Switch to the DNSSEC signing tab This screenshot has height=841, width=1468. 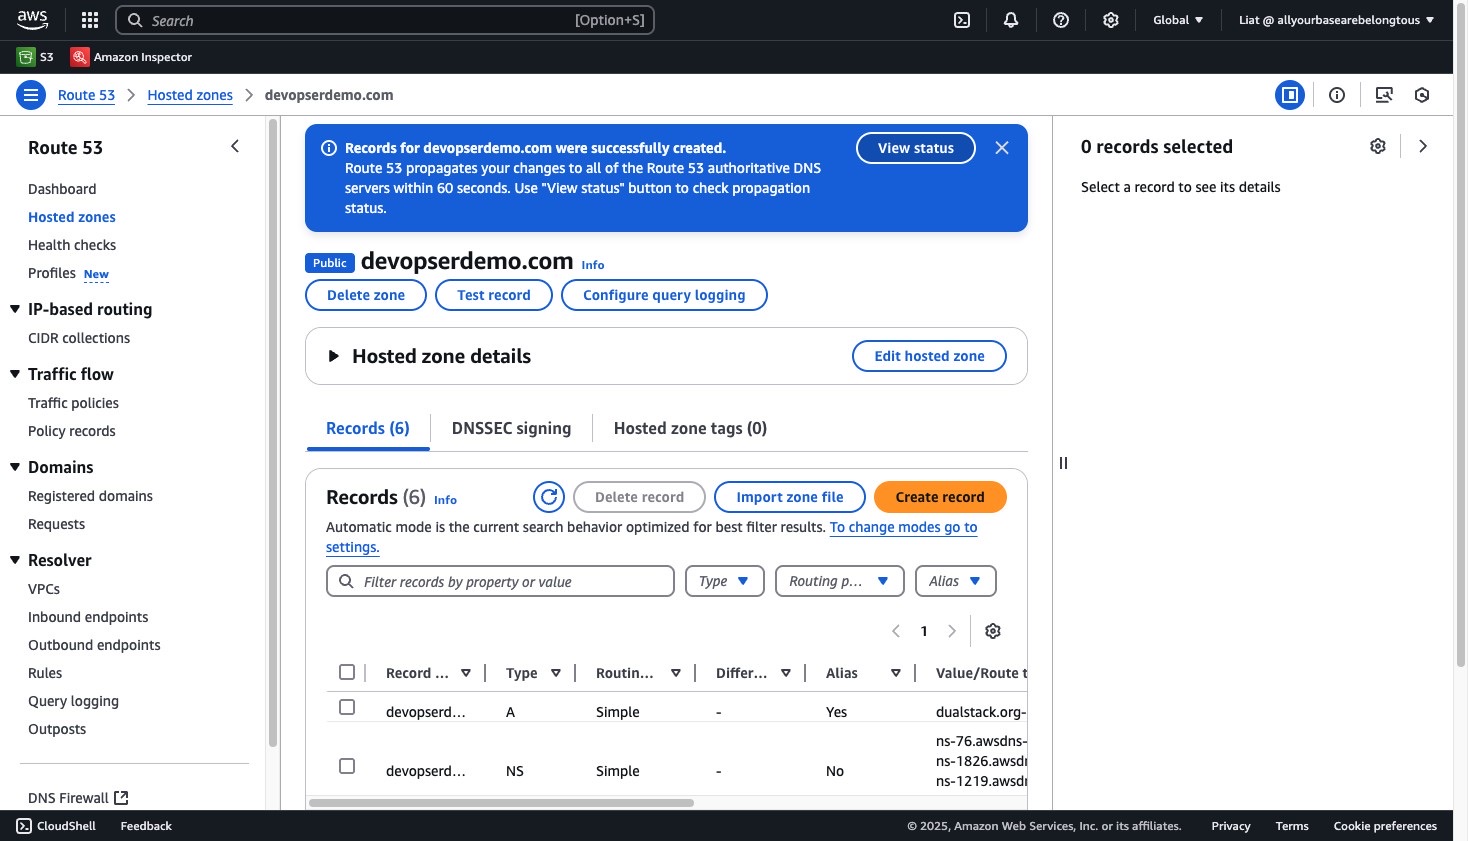coord(511,428)
